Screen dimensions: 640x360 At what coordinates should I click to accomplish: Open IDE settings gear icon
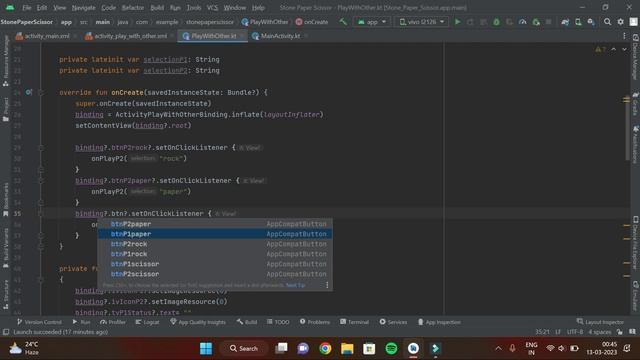pos(620,22)
